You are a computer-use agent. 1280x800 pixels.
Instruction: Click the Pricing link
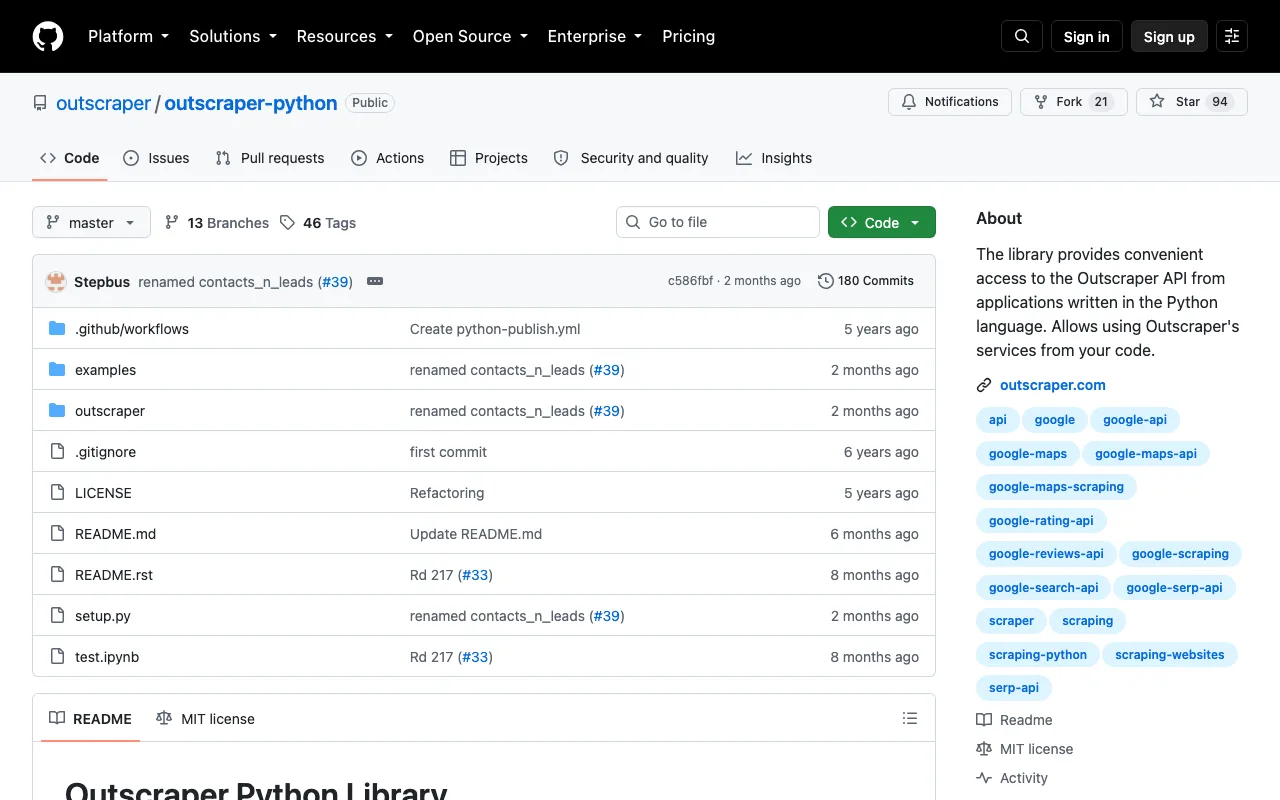pos(689,36)
